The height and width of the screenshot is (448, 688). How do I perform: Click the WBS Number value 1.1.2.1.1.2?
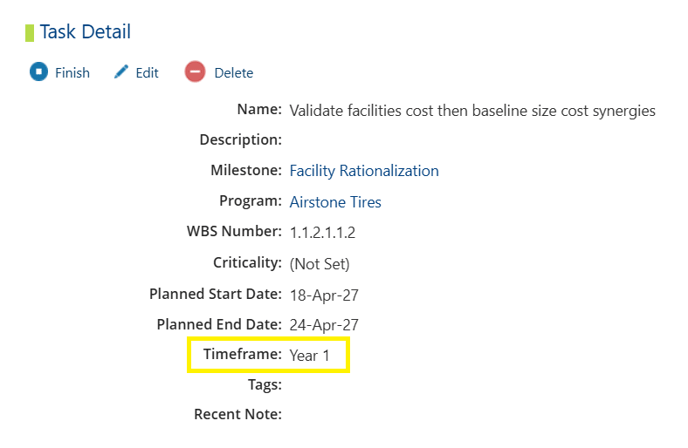[322, 233]
